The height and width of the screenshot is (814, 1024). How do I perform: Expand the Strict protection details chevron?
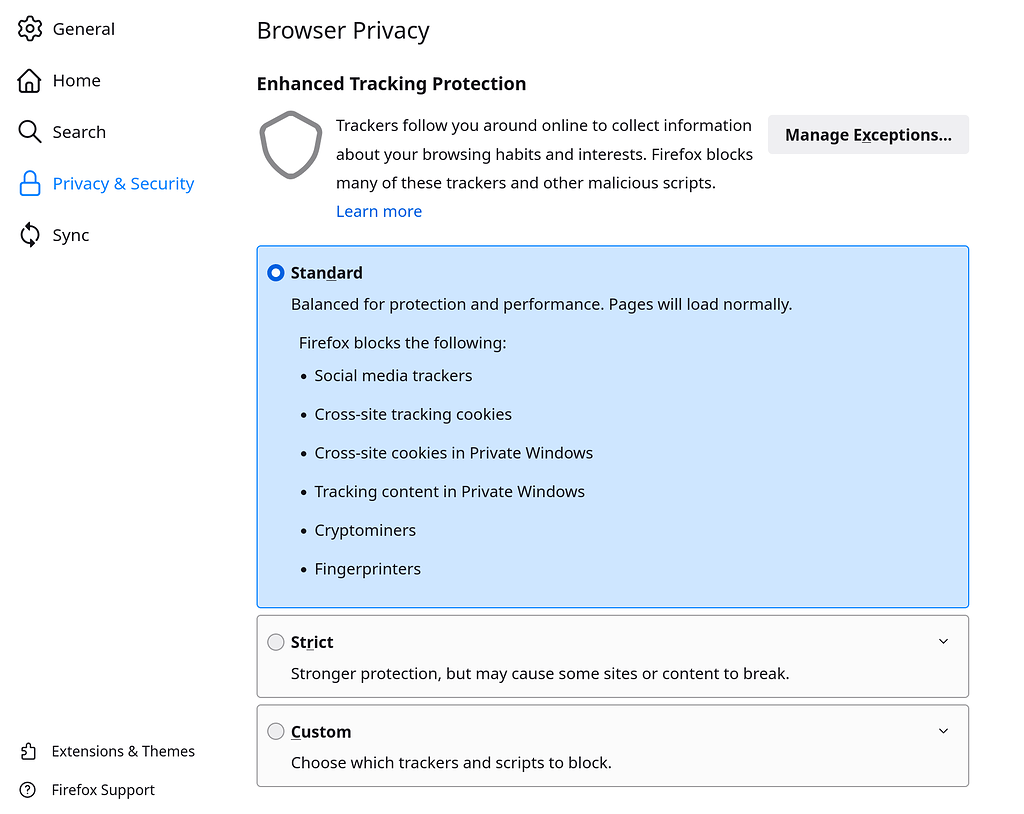943,641
